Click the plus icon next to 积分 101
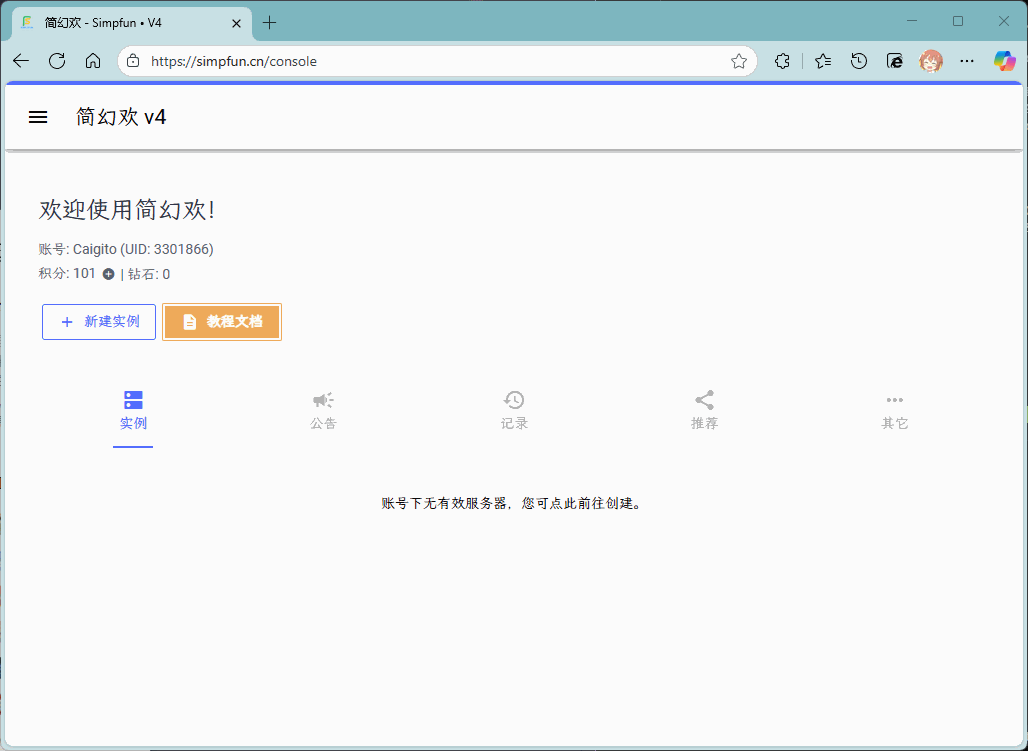The height and width of the screenshot is (751, 1028). 109,274
